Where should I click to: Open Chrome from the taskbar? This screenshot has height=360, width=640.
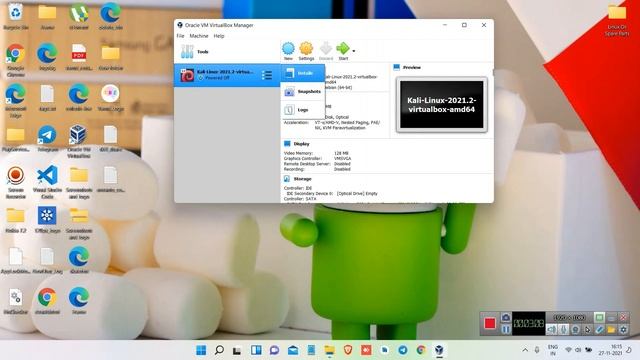click(421, 350)
